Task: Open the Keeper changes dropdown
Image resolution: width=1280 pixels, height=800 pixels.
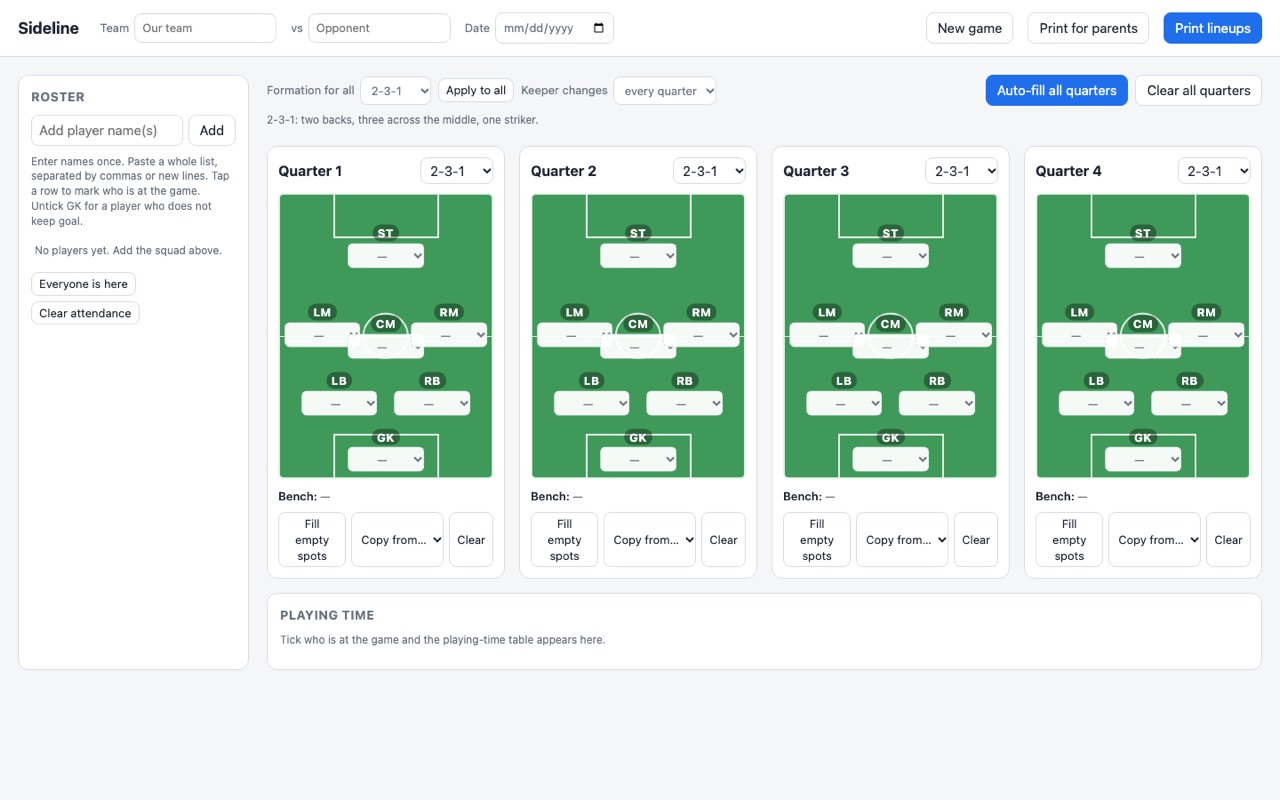Action: click(x=665, y=91)
